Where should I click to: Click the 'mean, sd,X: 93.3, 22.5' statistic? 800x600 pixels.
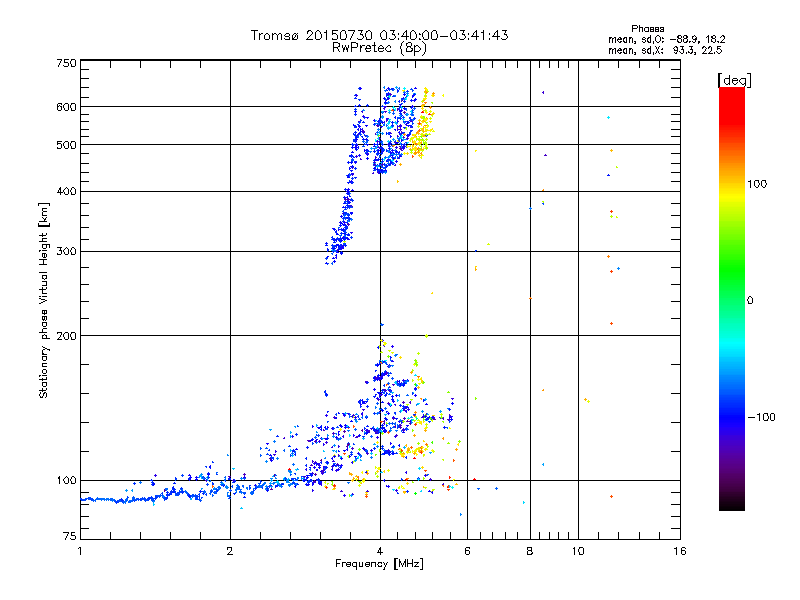pyautogui.click(x=665, y=50)
